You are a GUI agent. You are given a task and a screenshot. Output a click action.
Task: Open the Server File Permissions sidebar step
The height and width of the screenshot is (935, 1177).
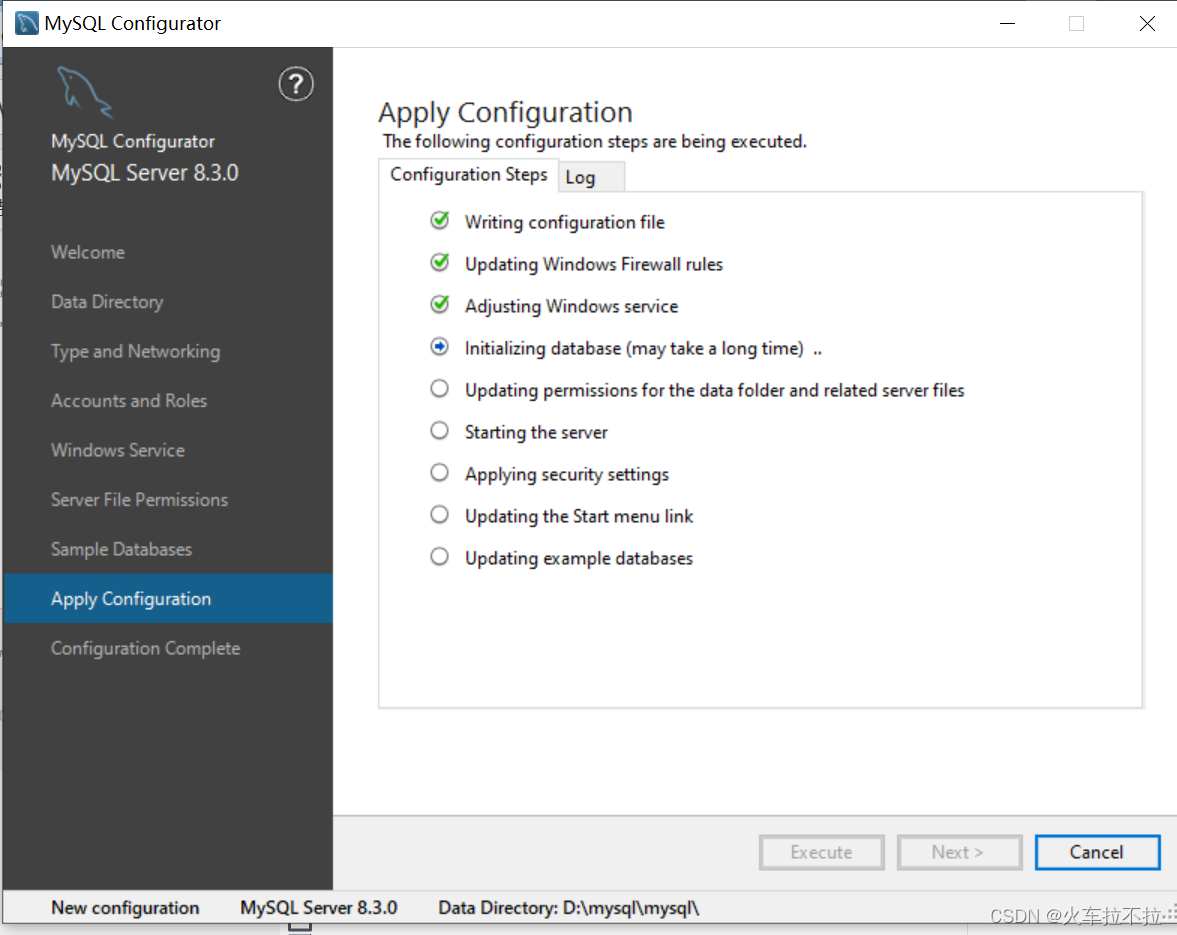click(x=139, y=500)
